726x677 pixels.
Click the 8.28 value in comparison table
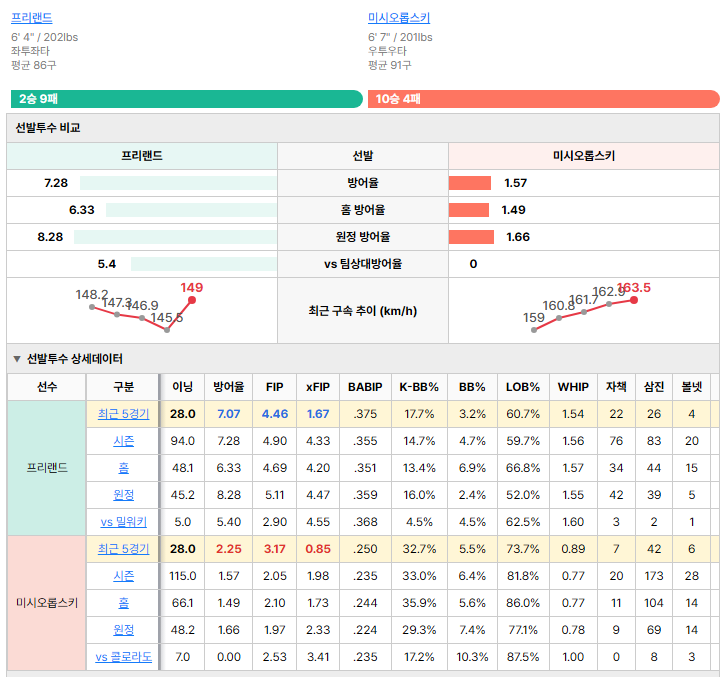(50, 237)
